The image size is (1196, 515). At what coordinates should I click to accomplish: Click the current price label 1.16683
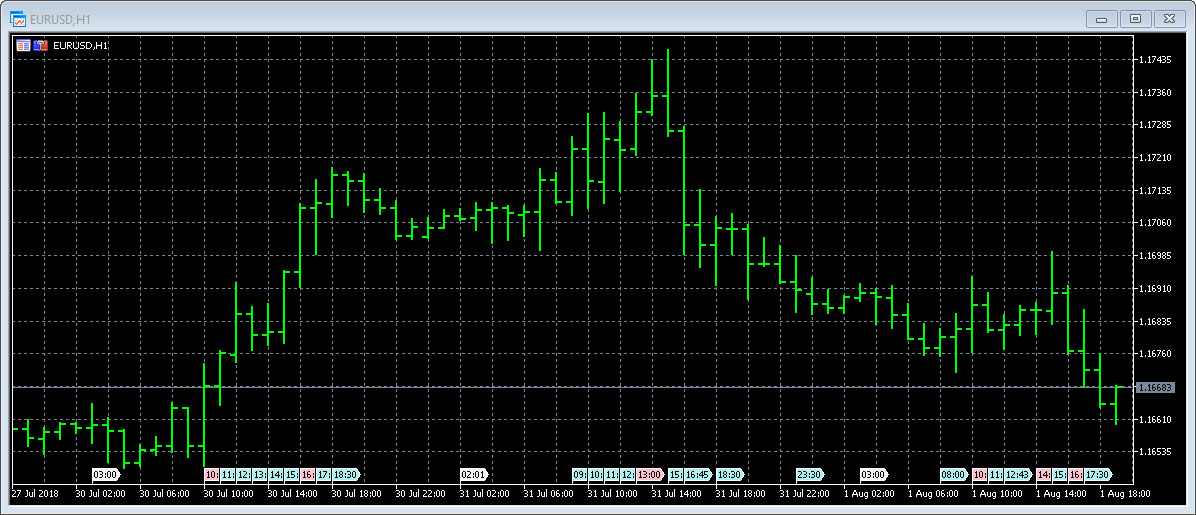(x=1155, y=388)
